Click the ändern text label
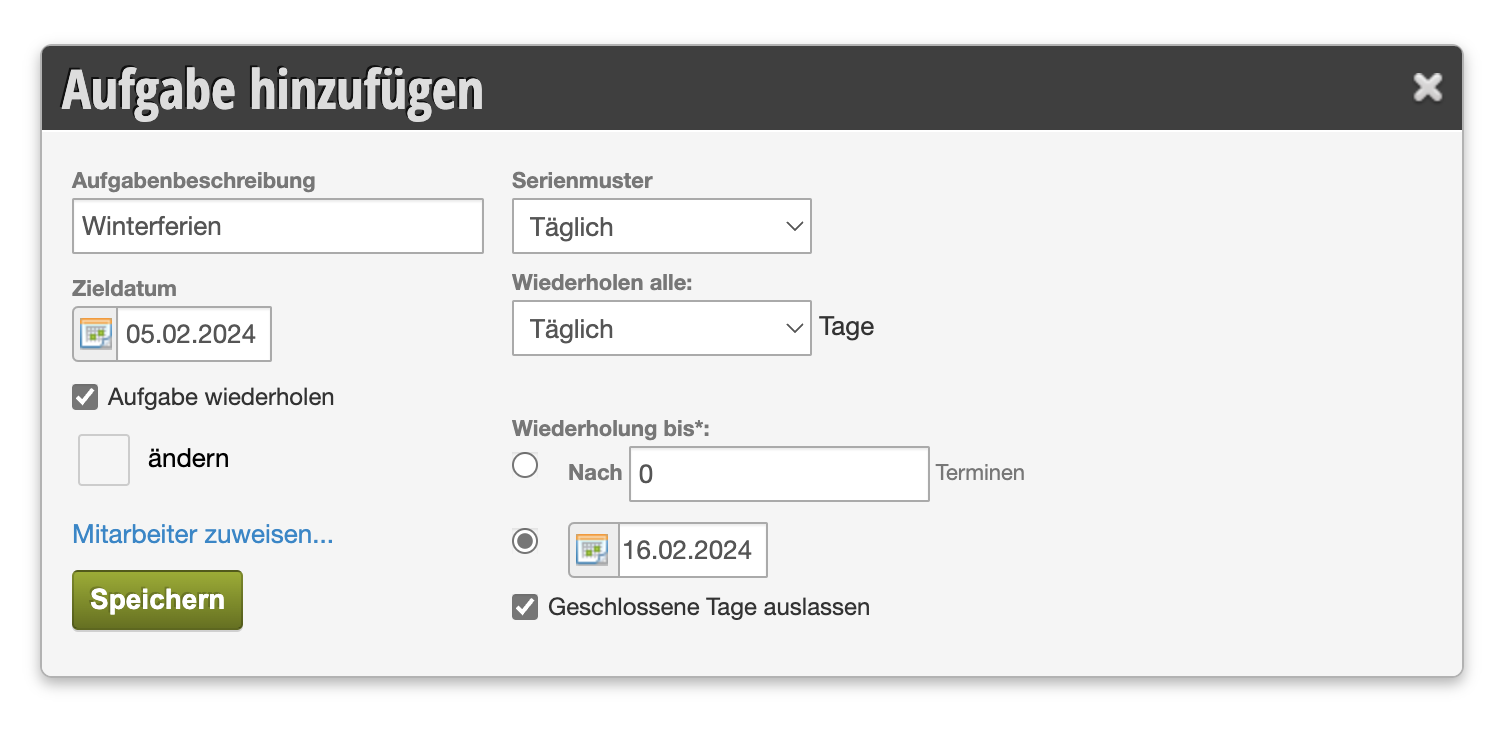The image size is (1504, 746). tap(189, 459)
